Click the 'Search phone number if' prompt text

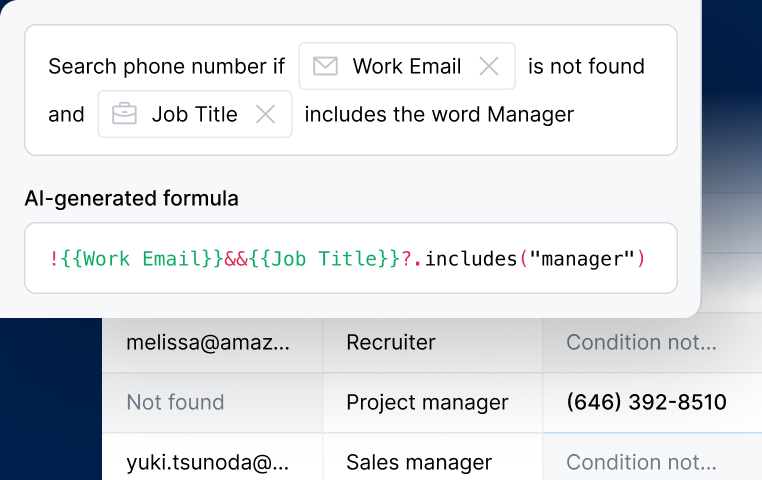click(x=166, y=67)
